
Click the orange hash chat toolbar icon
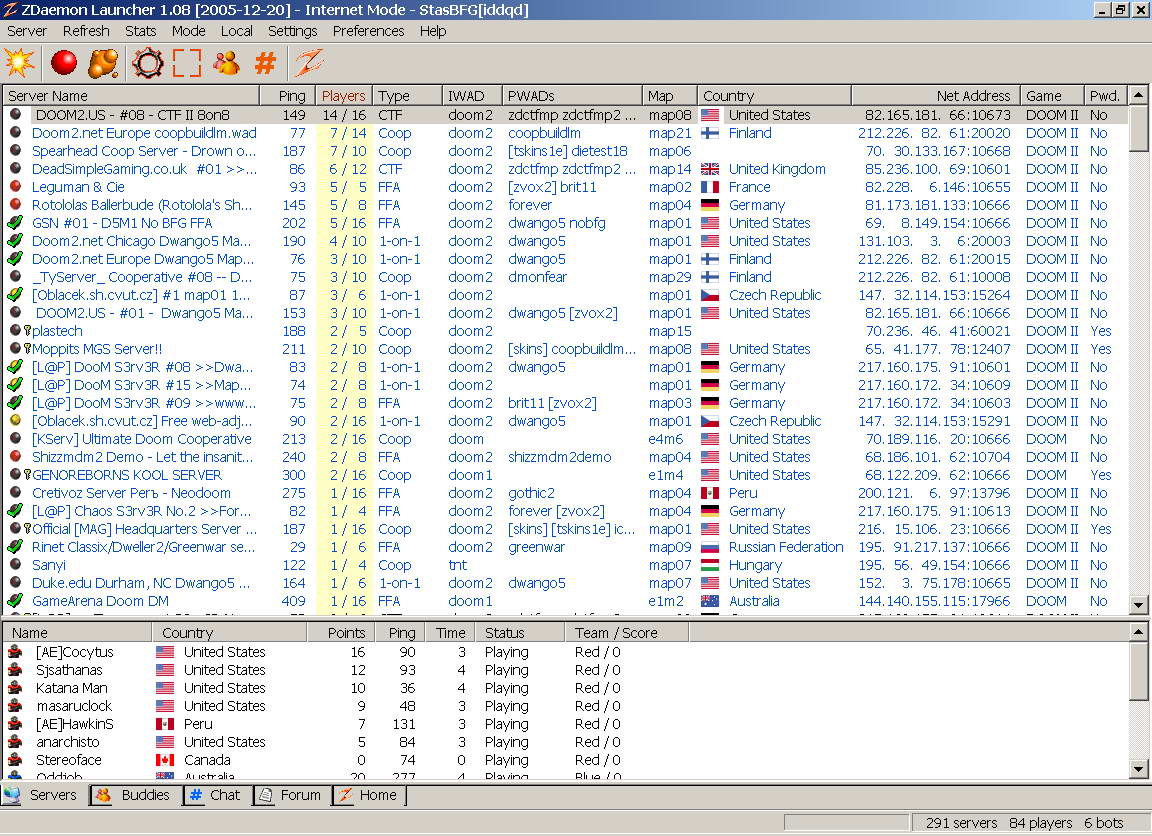tap(265, 63)
